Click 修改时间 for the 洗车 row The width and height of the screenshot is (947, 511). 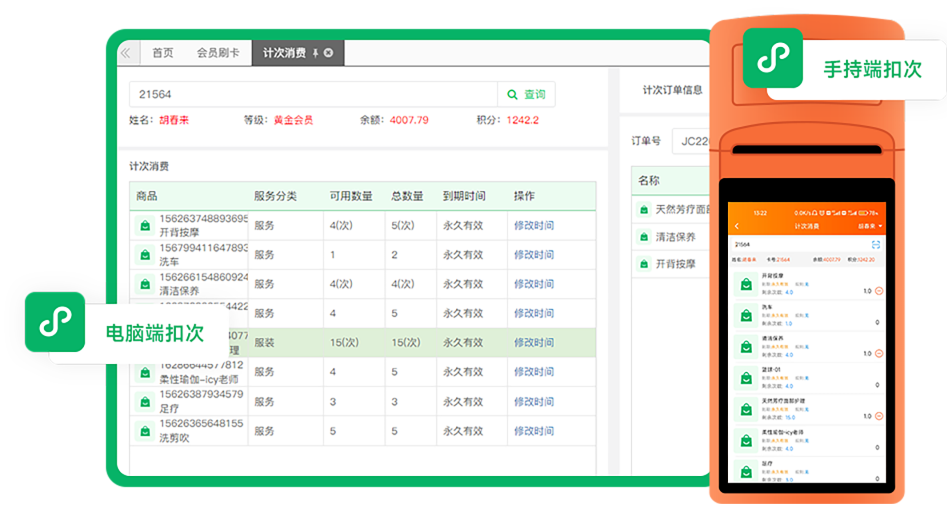tap(533, 255)
